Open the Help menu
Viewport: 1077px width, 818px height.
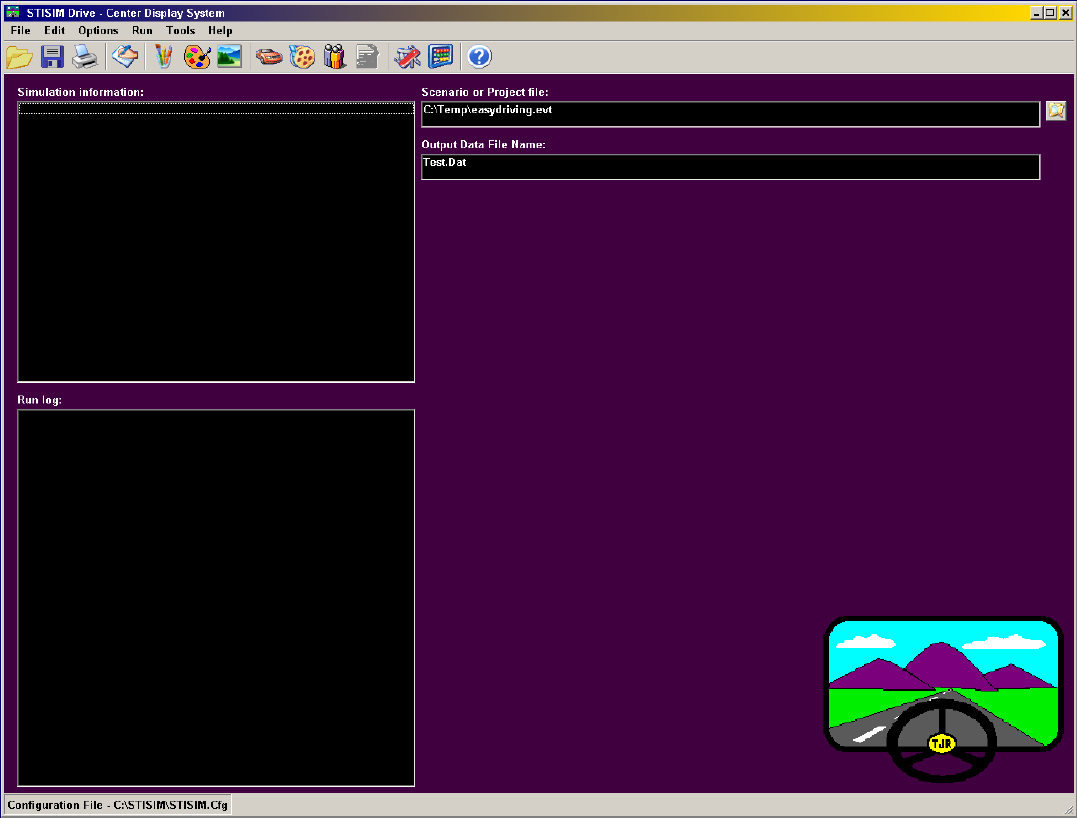(x=220, y=30)
